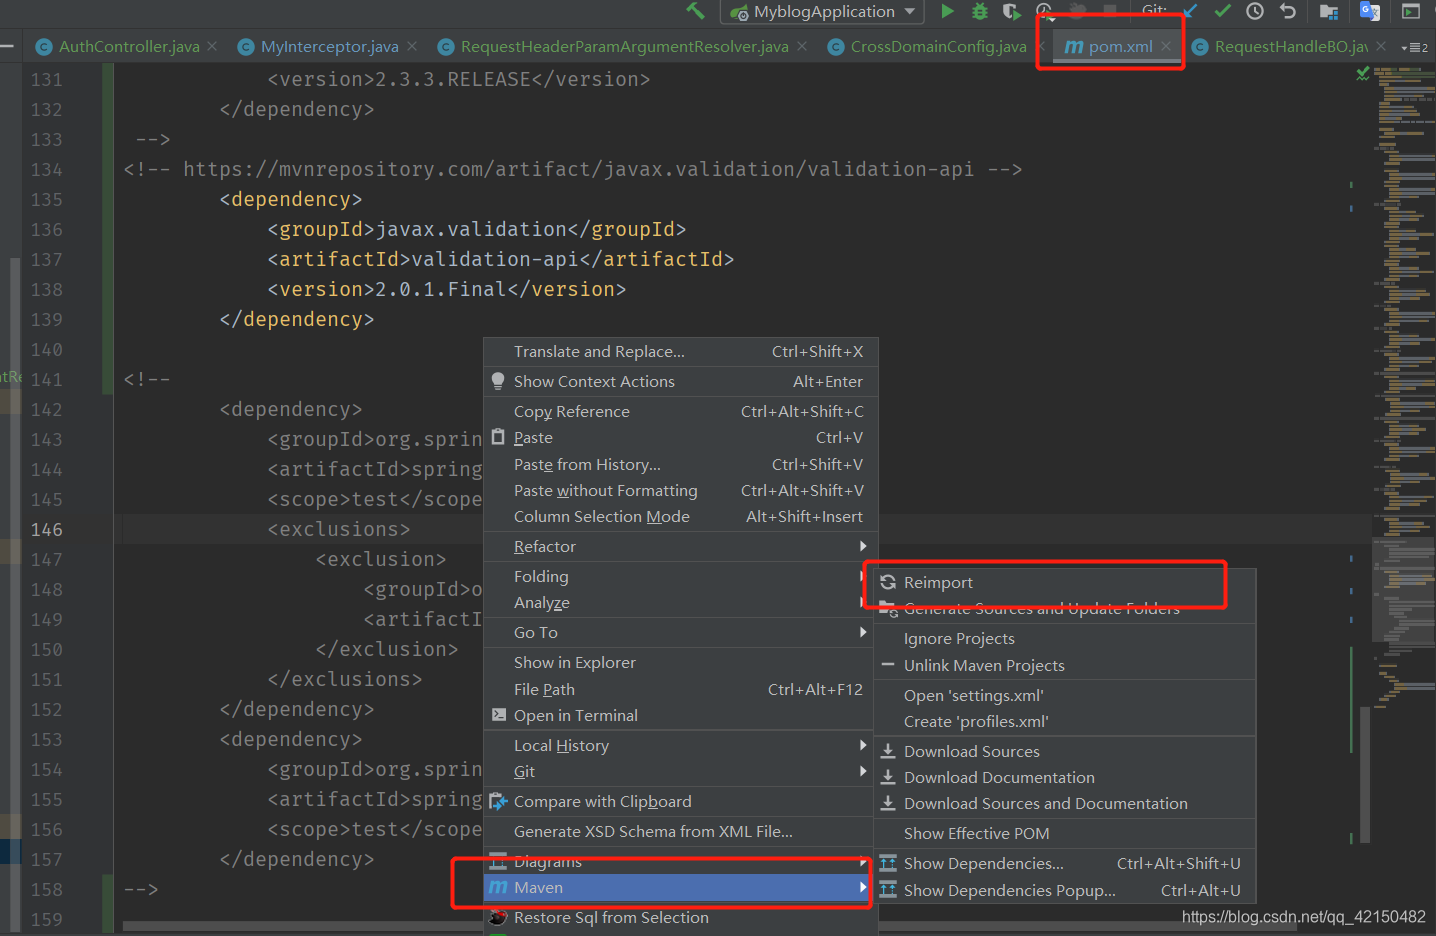1436x936 pixels.
Task: Choose Open 'settings.xml'
Action: (x=1065, y=696)
